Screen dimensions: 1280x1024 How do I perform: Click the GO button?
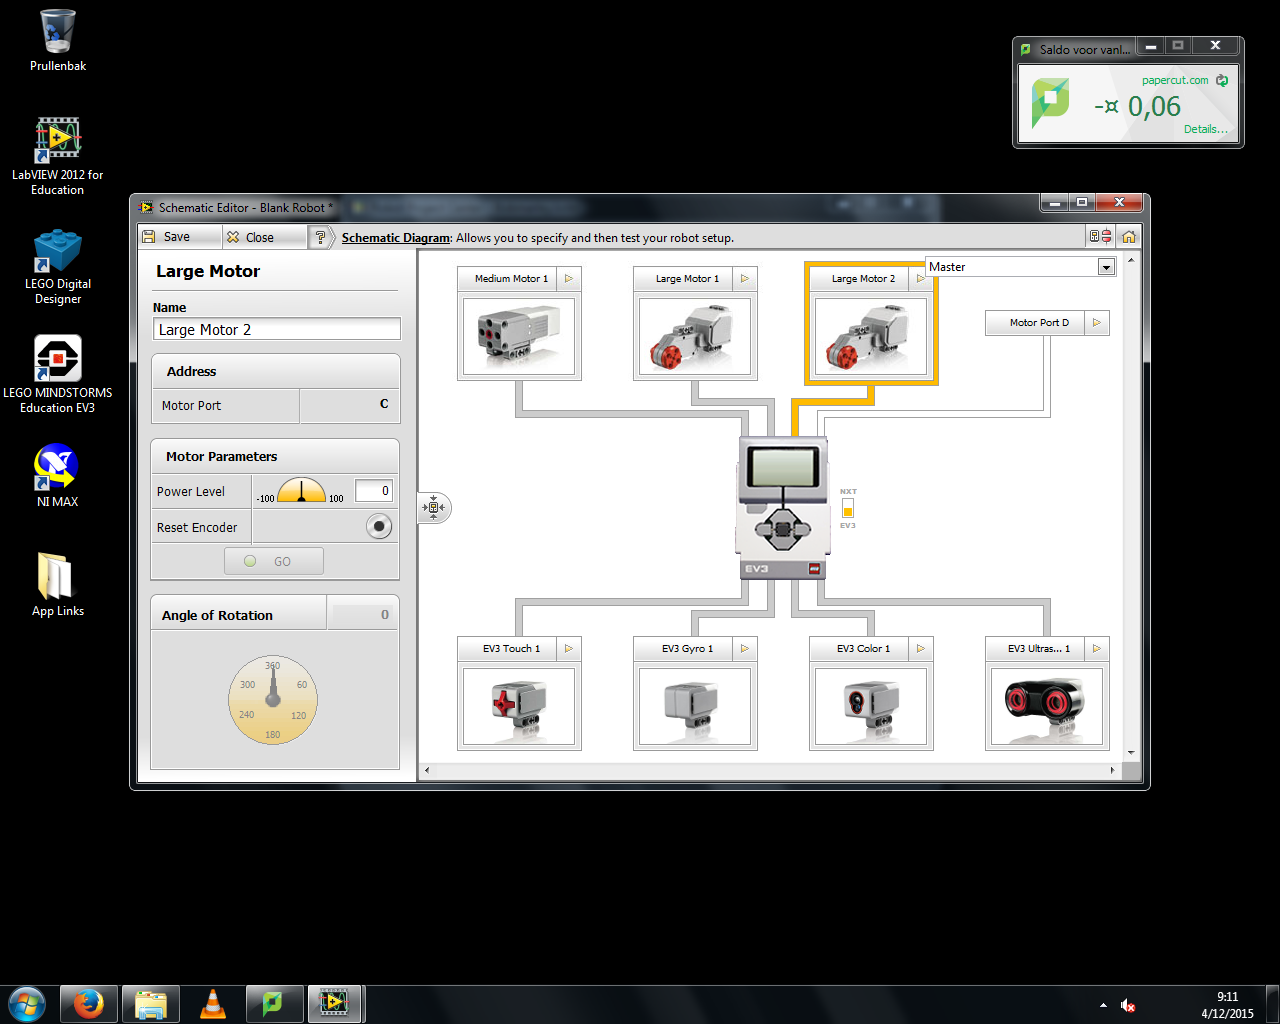tap(274, 561)
